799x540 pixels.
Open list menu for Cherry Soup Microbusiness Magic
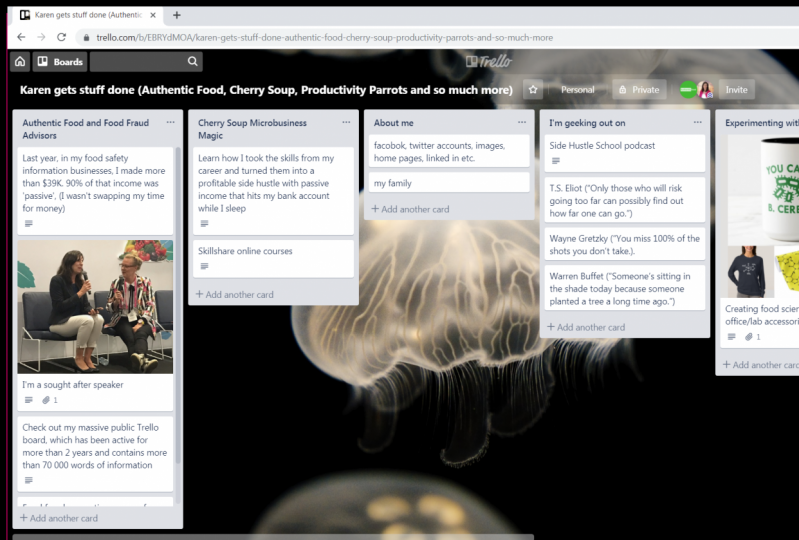tap(346, 122)
